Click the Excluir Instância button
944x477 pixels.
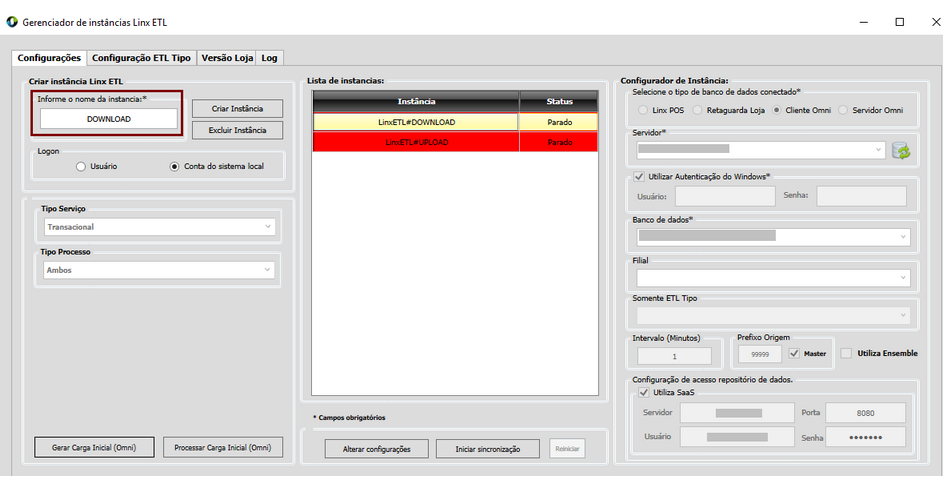pos(237,130)
